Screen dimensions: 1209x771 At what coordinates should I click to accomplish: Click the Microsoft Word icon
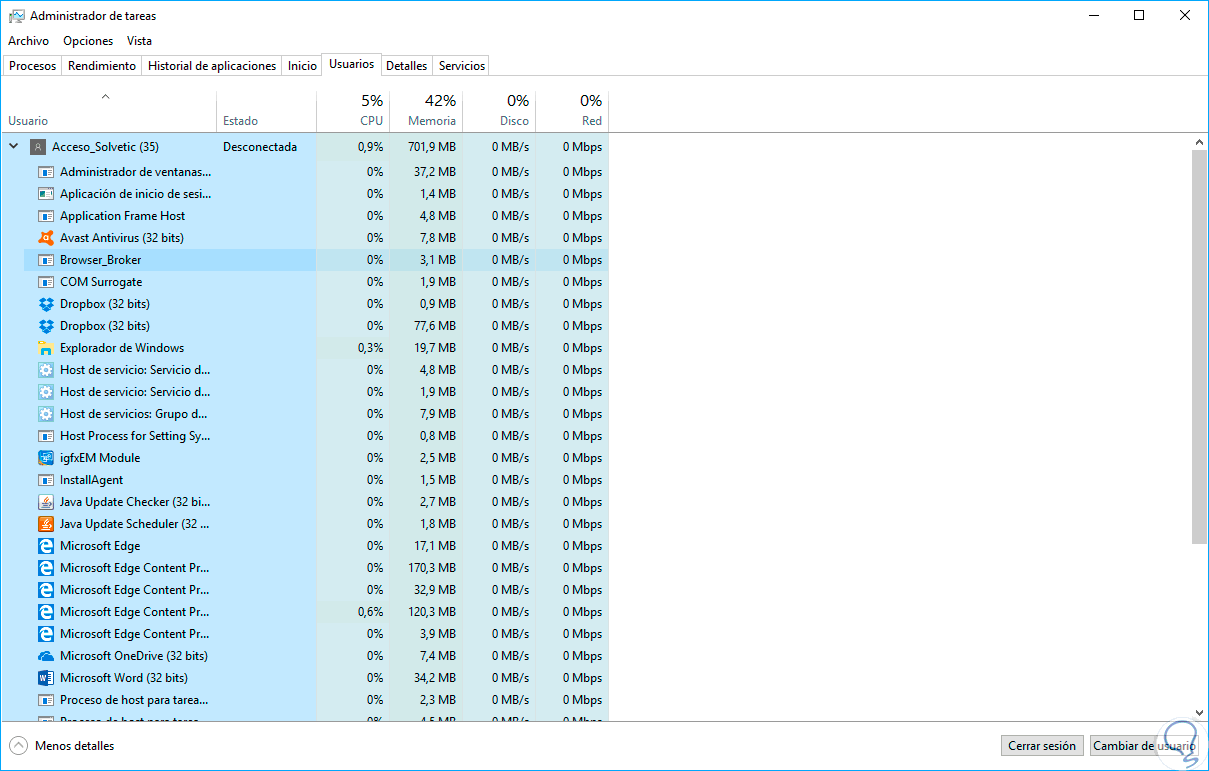tap(45, 678)
